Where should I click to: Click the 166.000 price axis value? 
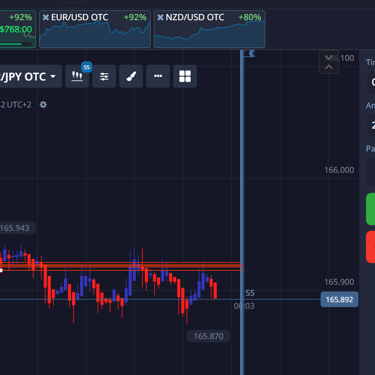[x=339, y=170]
